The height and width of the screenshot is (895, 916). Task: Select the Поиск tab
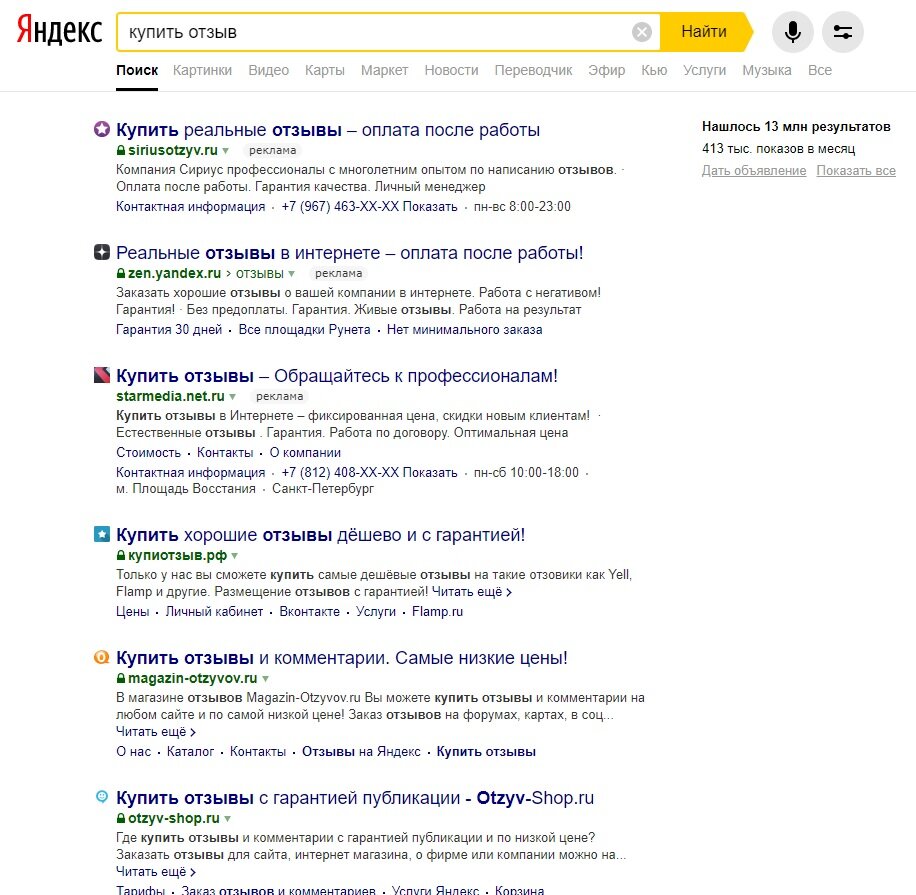pos(137,70)
